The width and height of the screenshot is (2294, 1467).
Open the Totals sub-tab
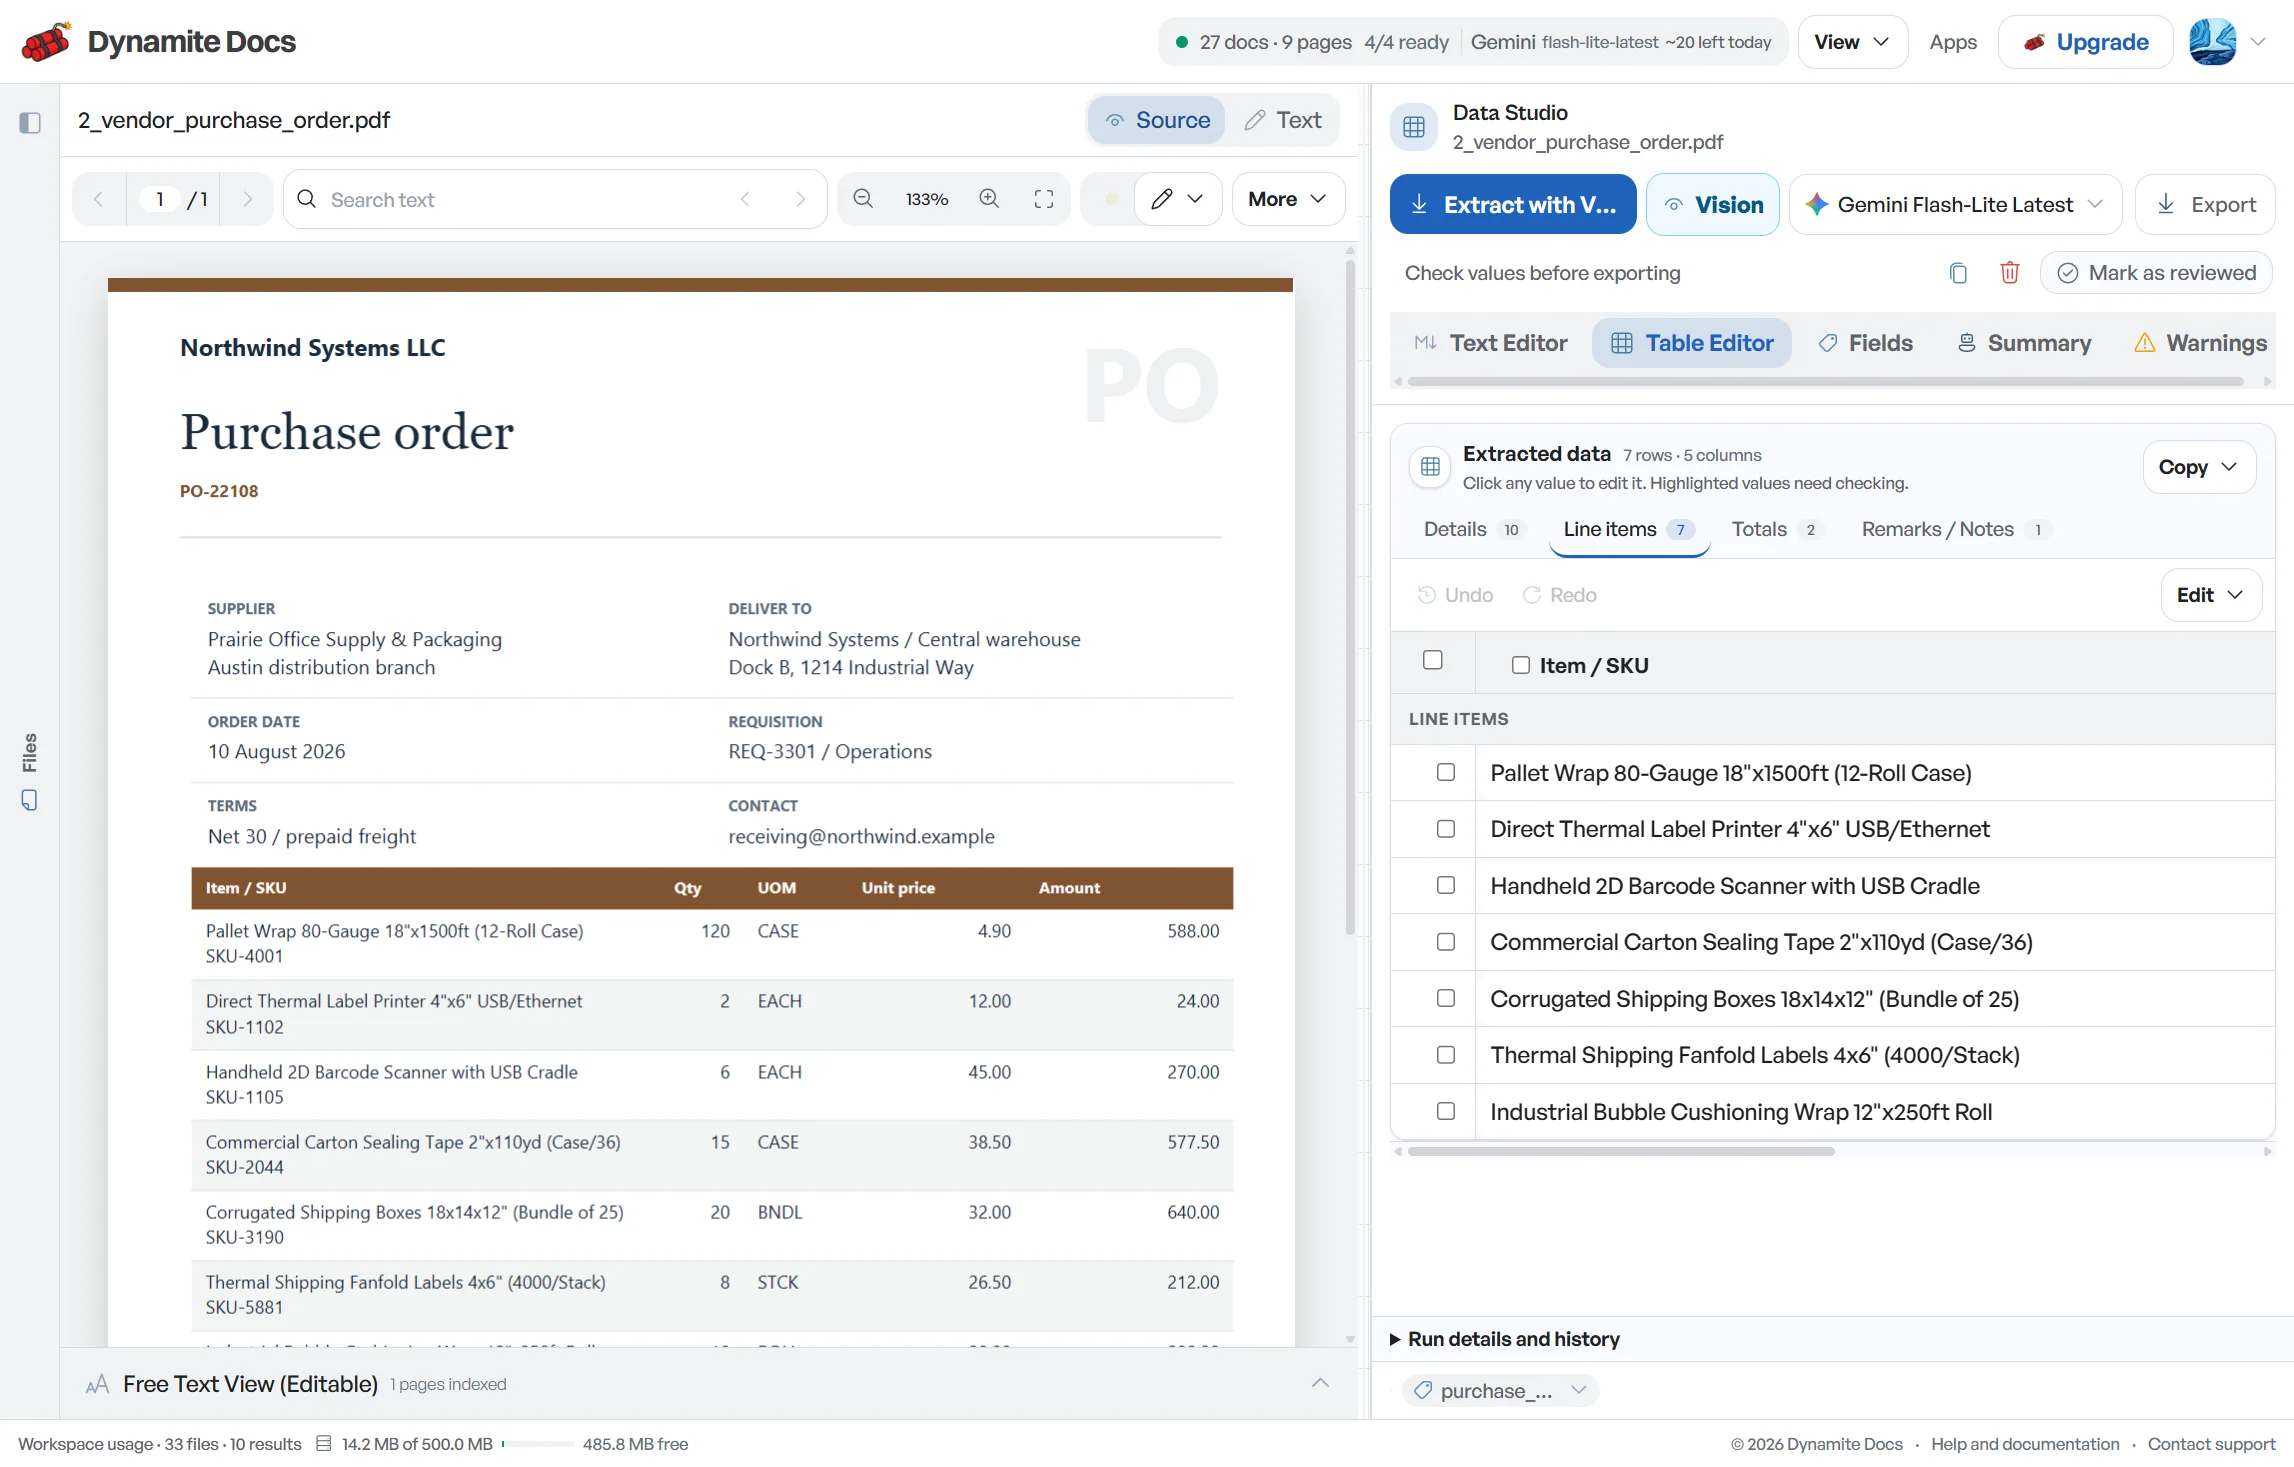[x=1776, y=529]
